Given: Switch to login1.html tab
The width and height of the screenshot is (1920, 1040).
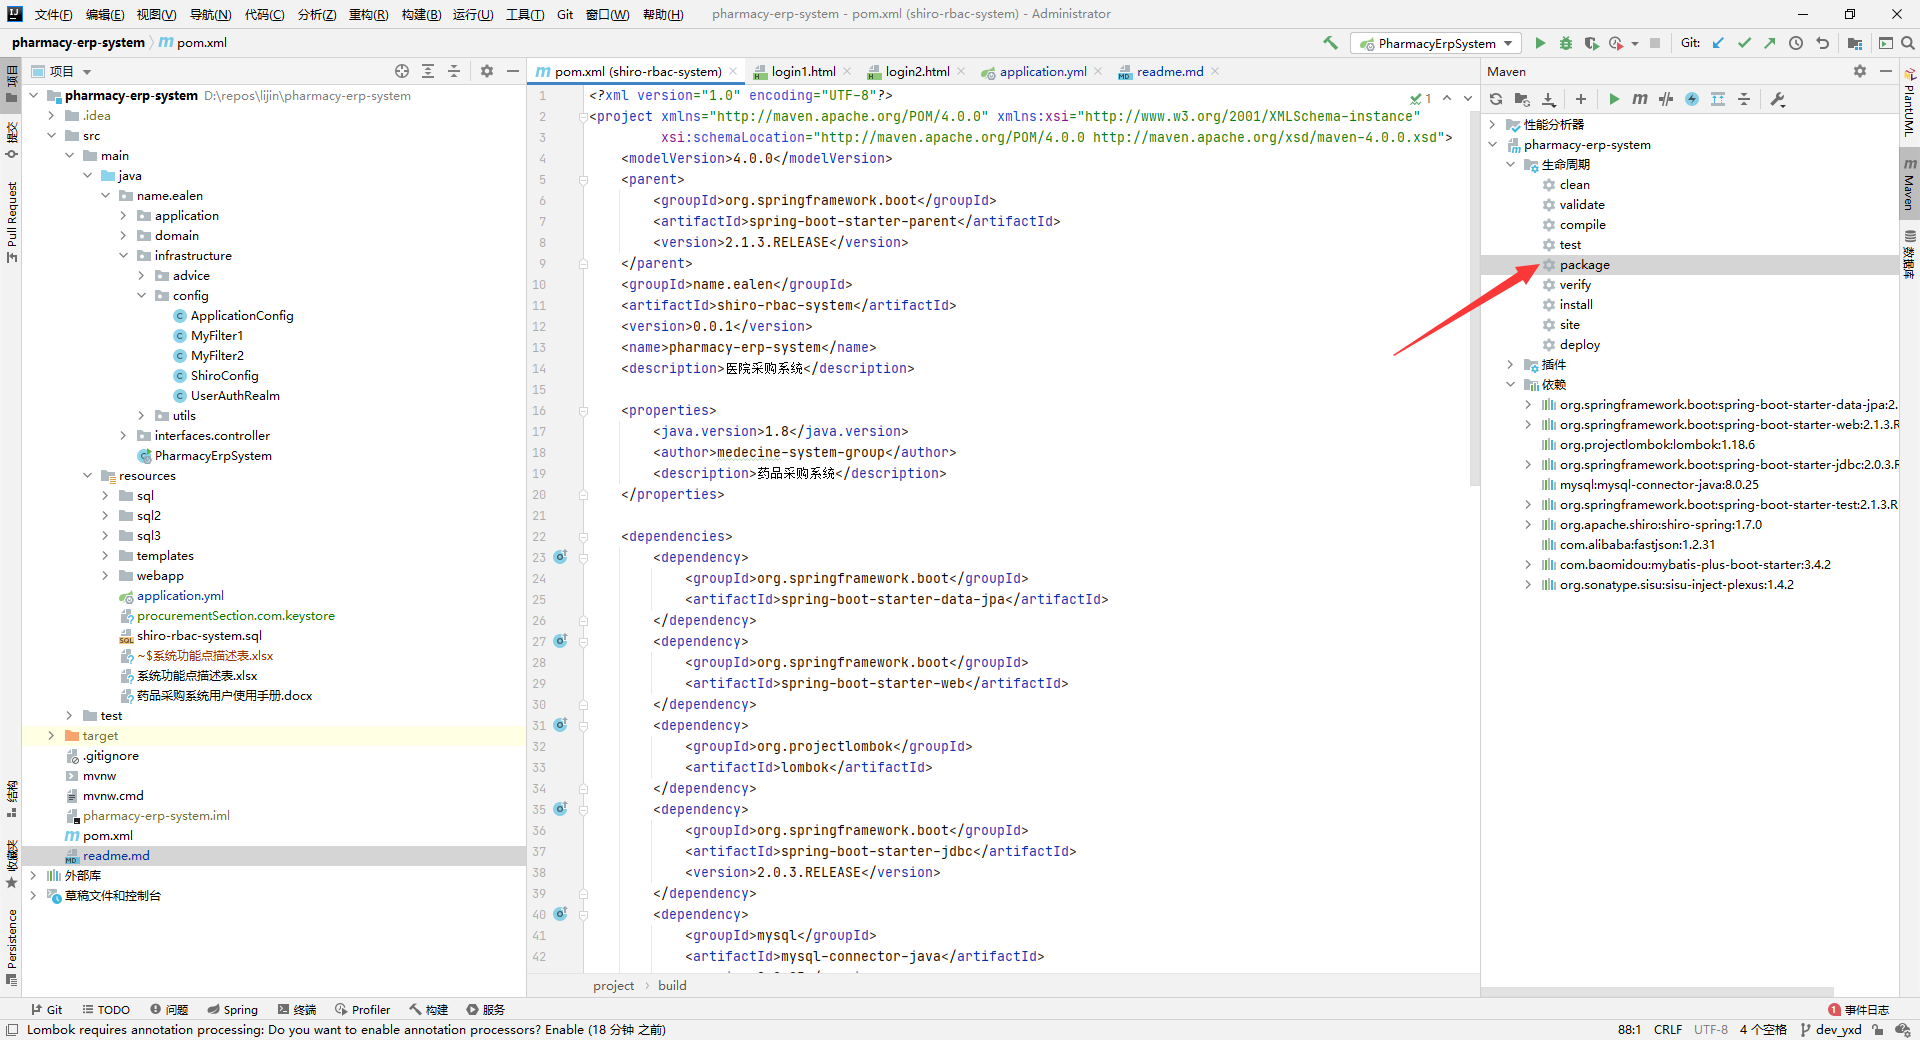Looking at the screenshot, I should click(x=802, y=71).
